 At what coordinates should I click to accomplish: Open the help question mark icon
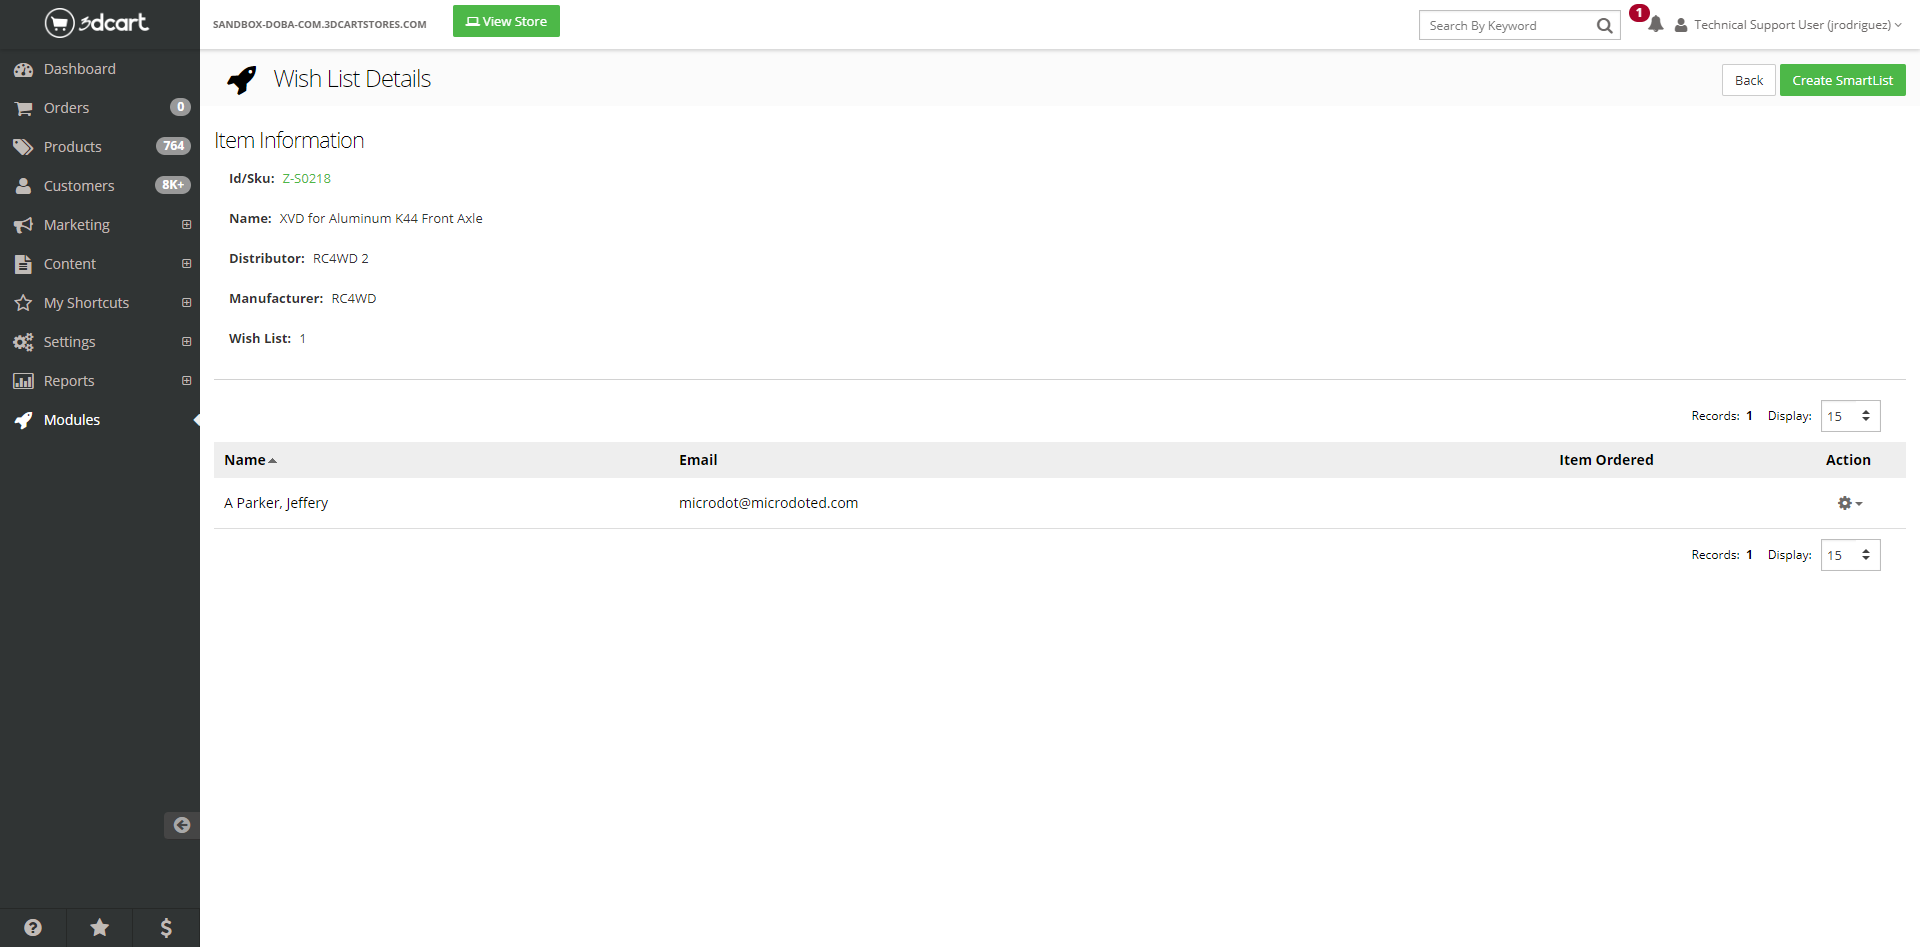coord(33,927)
